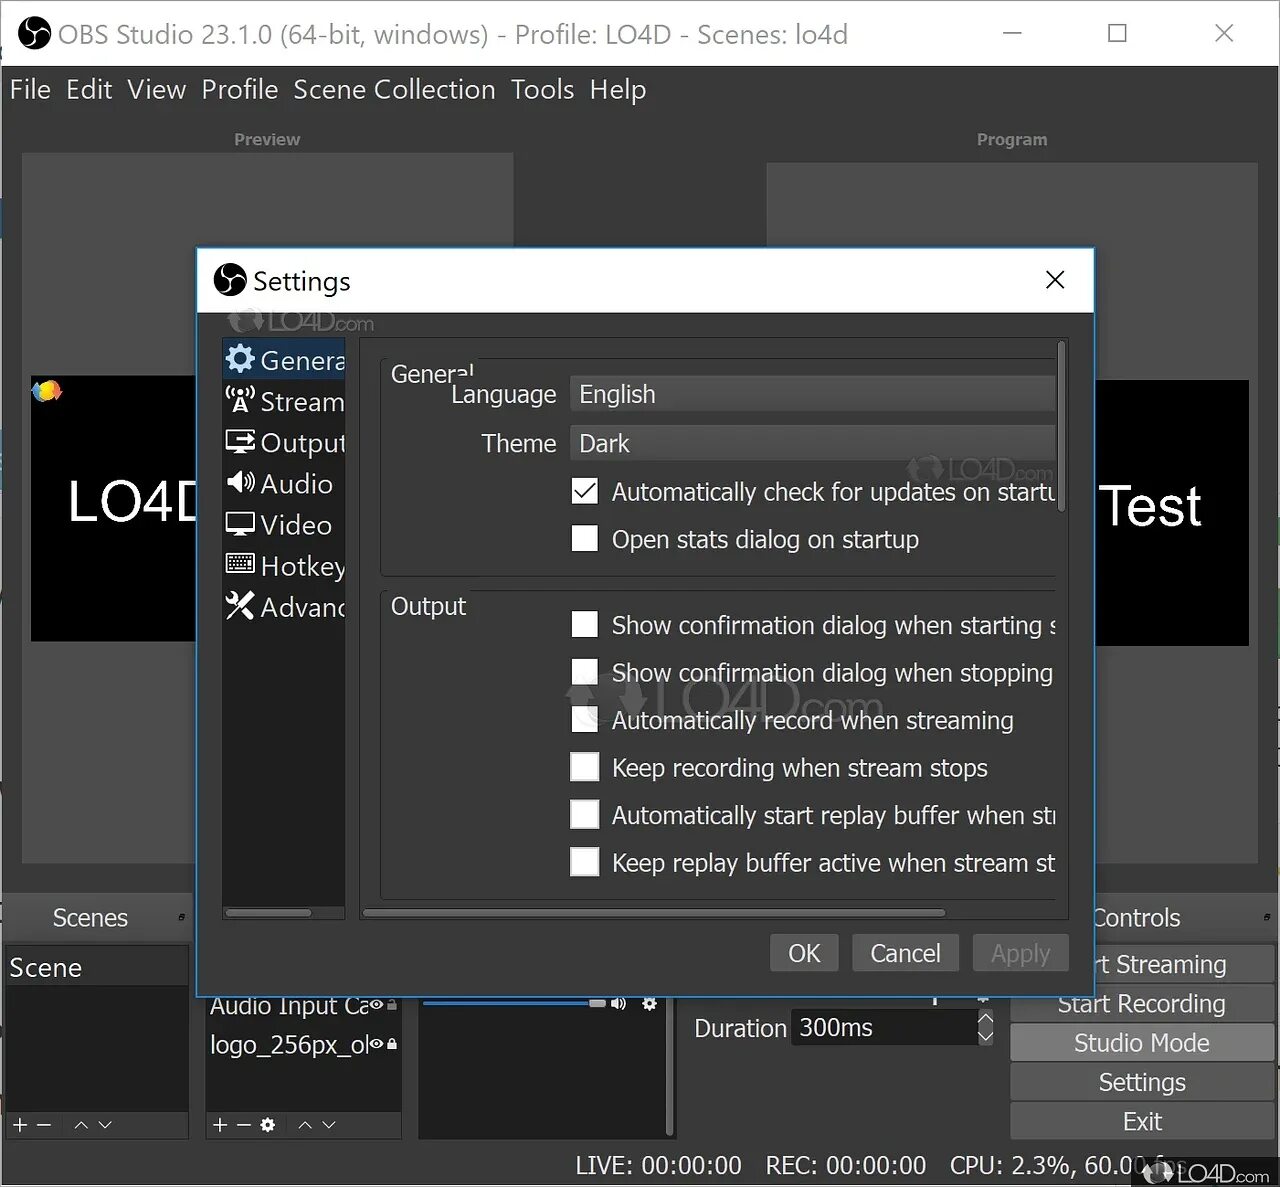
Task: Pop out the Controls dock panel
Action: click(x=1266, y=917)
